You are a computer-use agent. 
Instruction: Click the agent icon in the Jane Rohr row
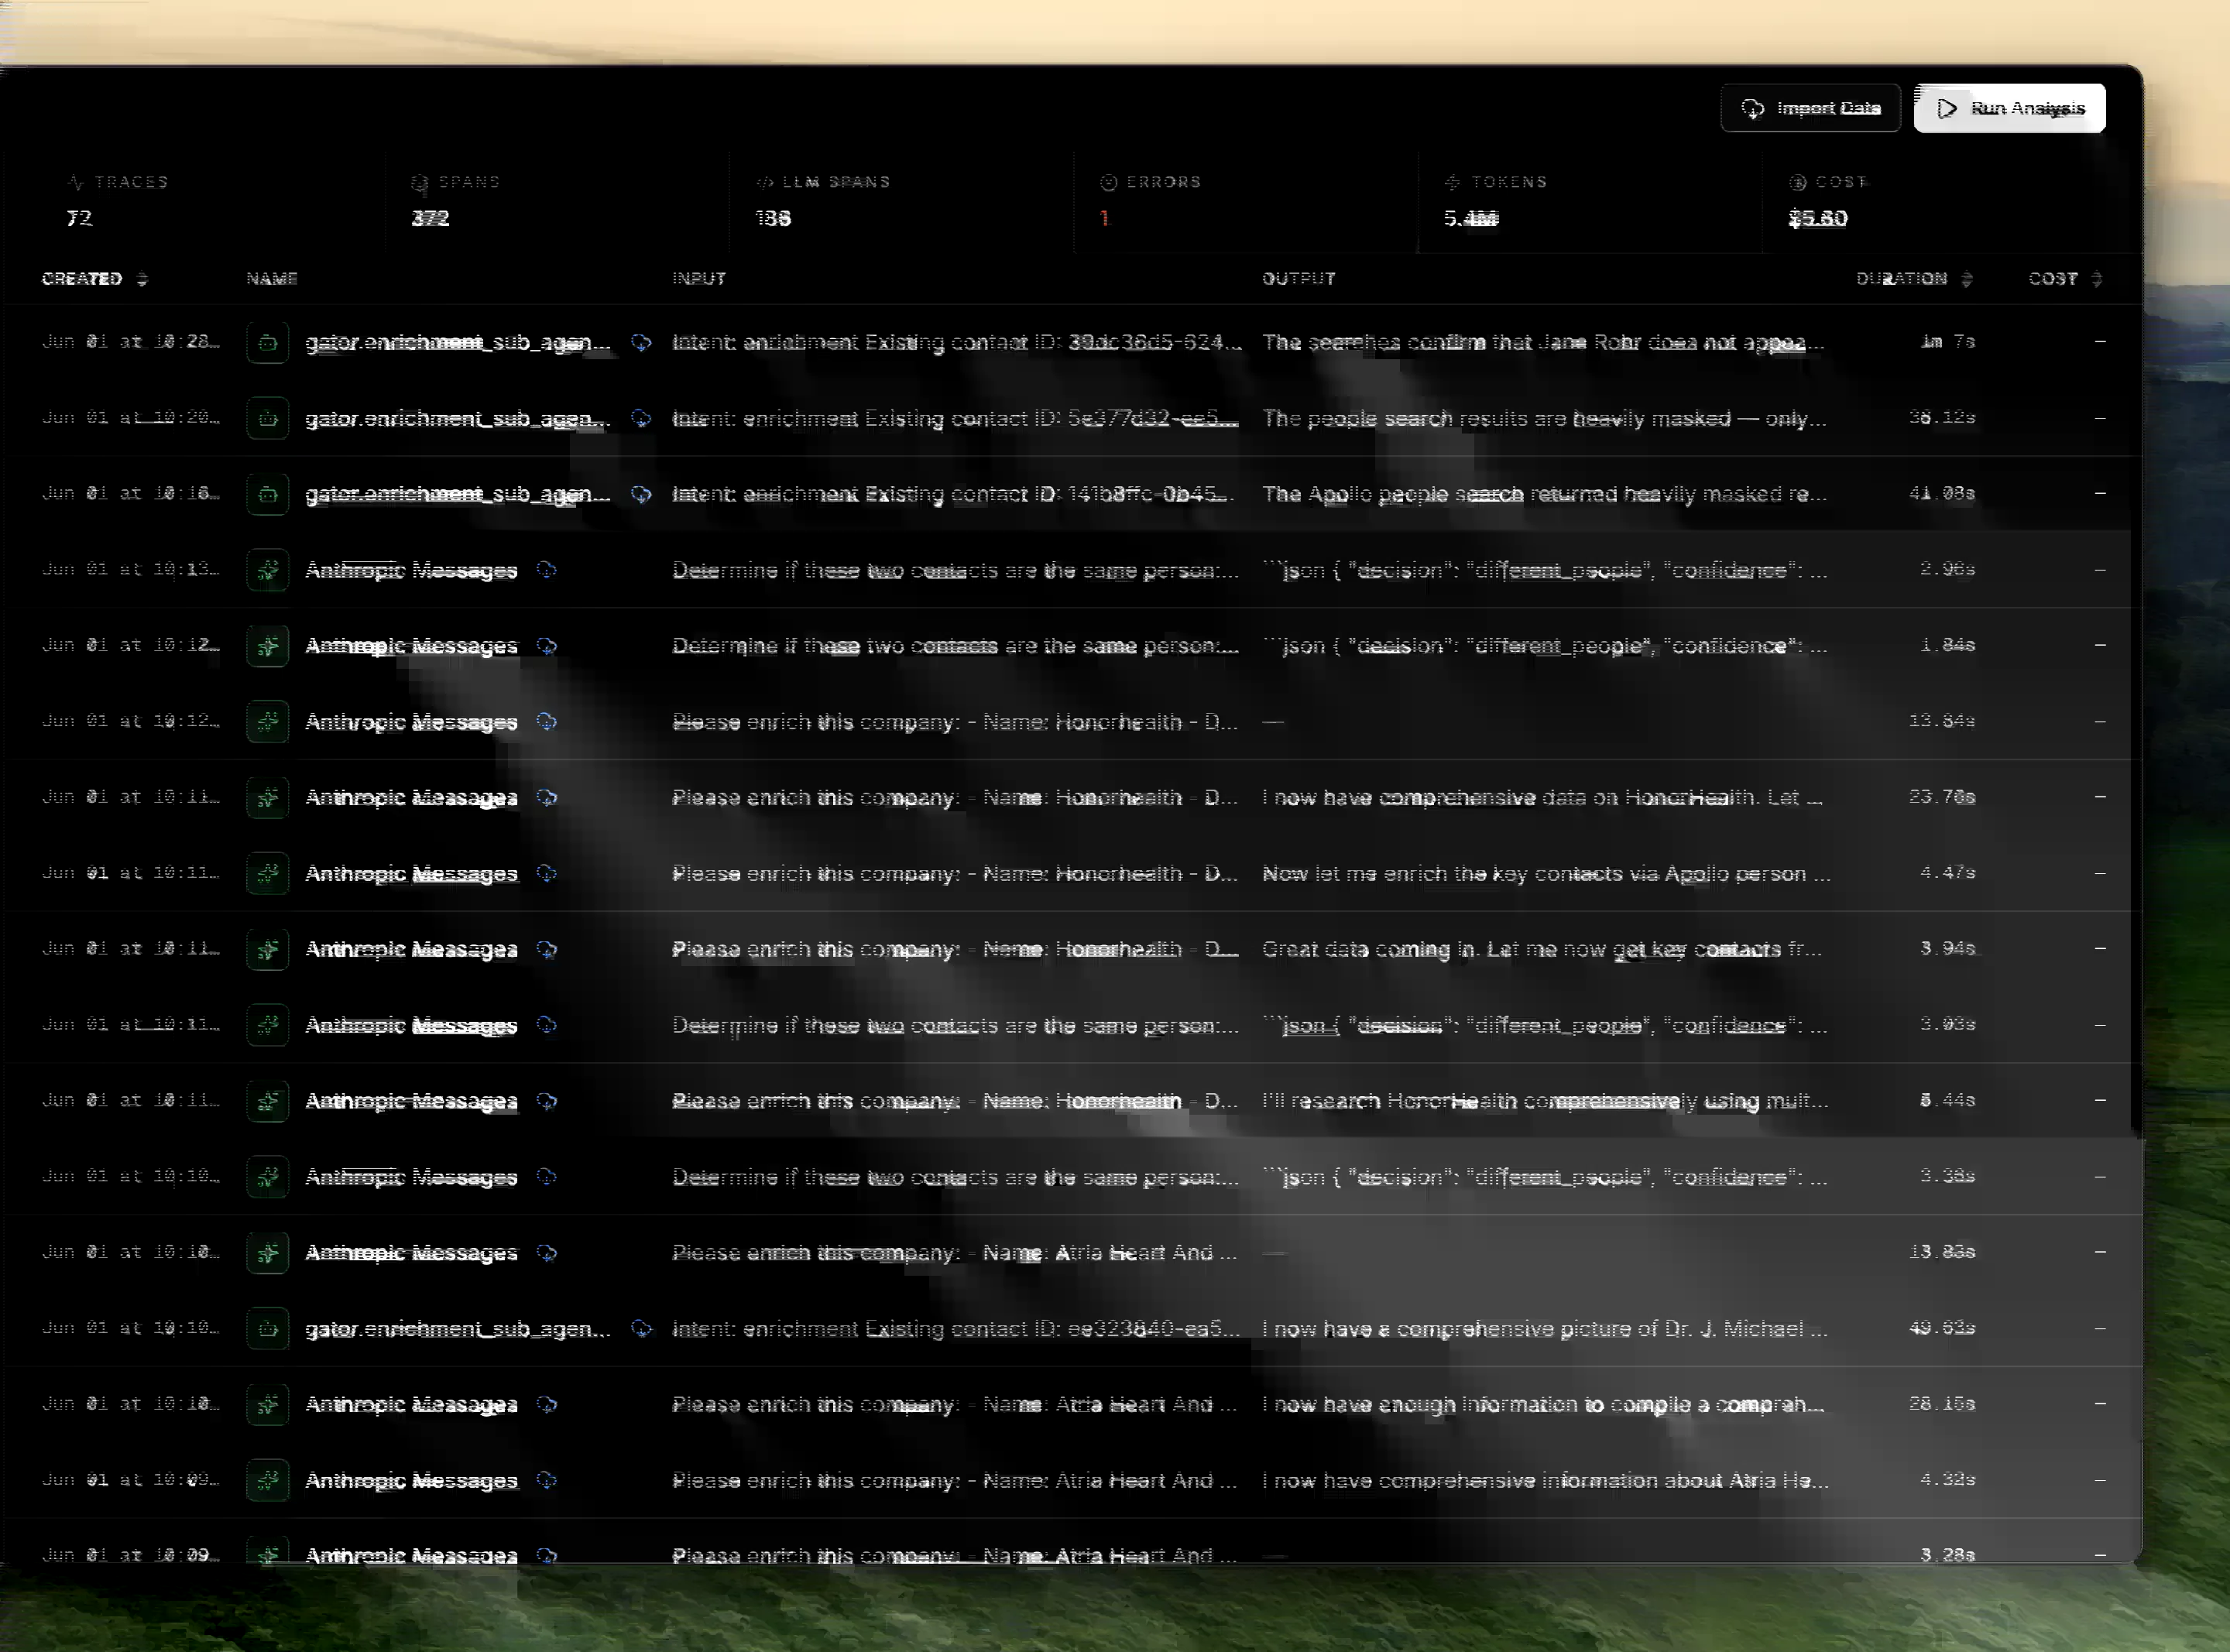click(x=268, y=343)
